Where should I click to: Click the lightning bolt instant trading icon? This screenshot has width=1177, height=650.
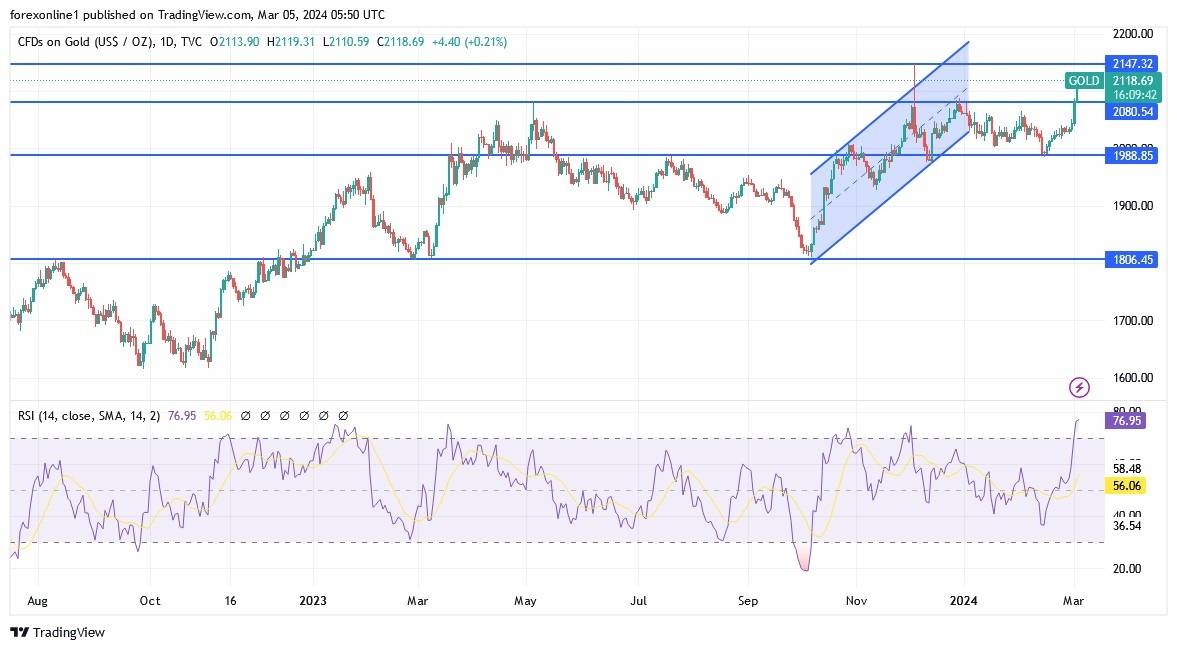[x=1079, y=387]
